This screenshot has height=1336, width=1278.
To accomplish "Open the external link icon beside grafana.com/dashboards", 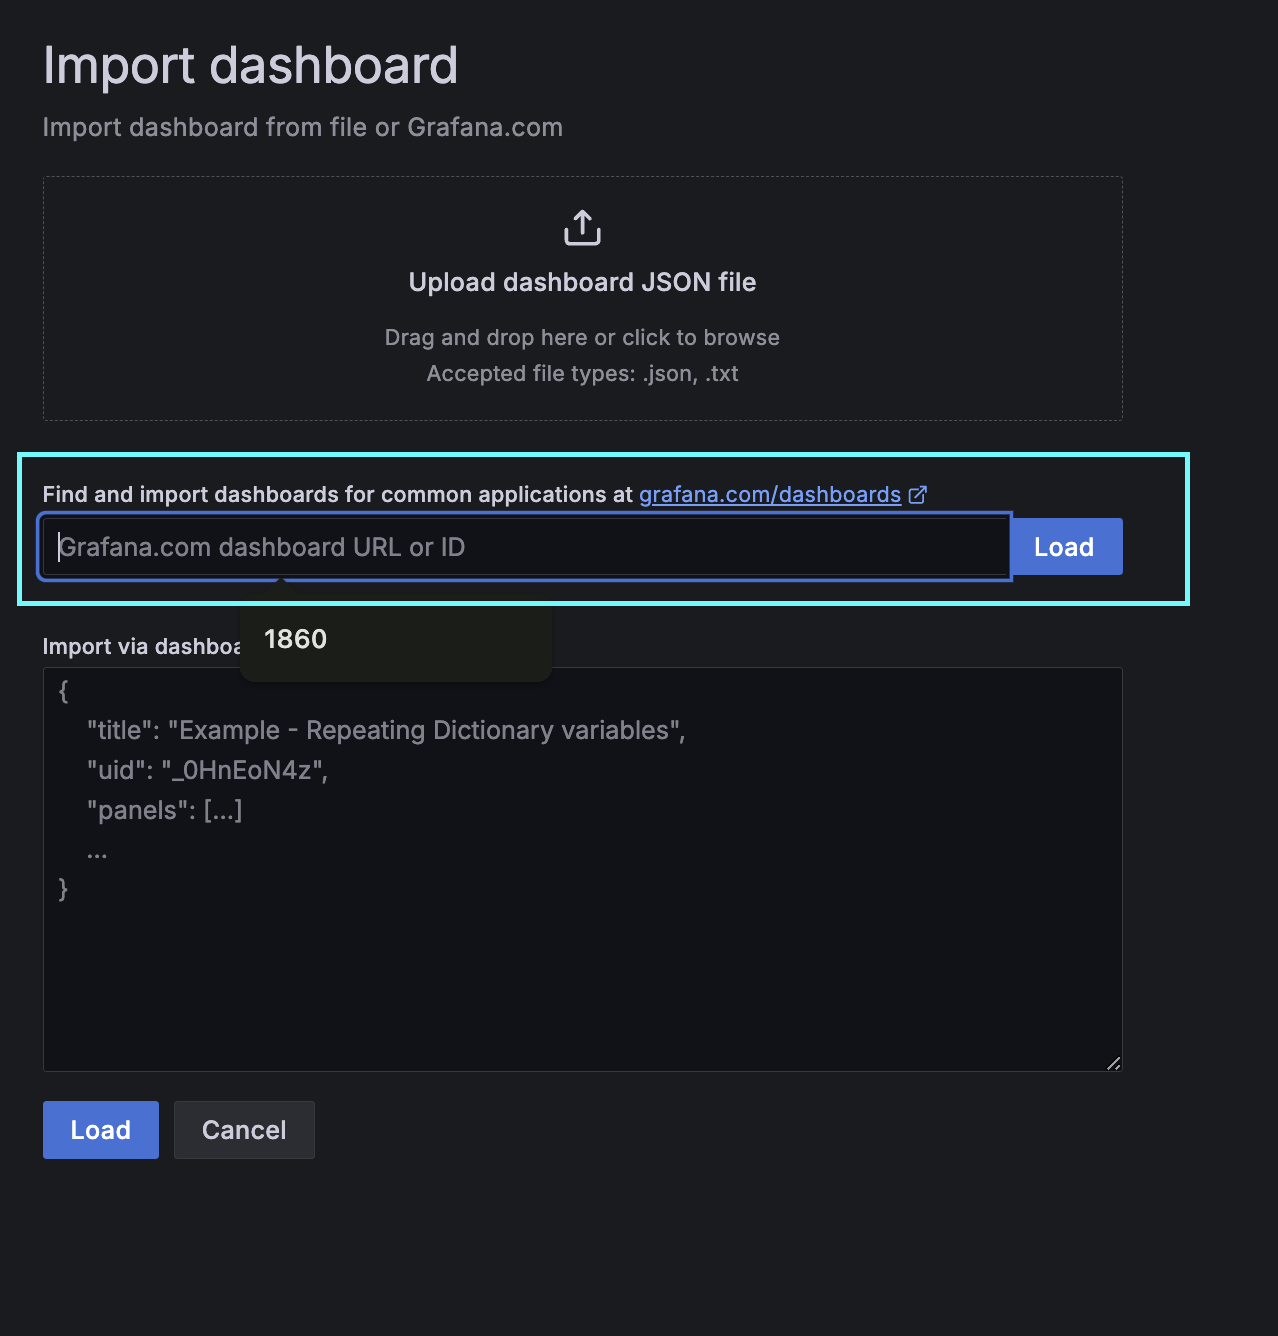I will point(918,494).
